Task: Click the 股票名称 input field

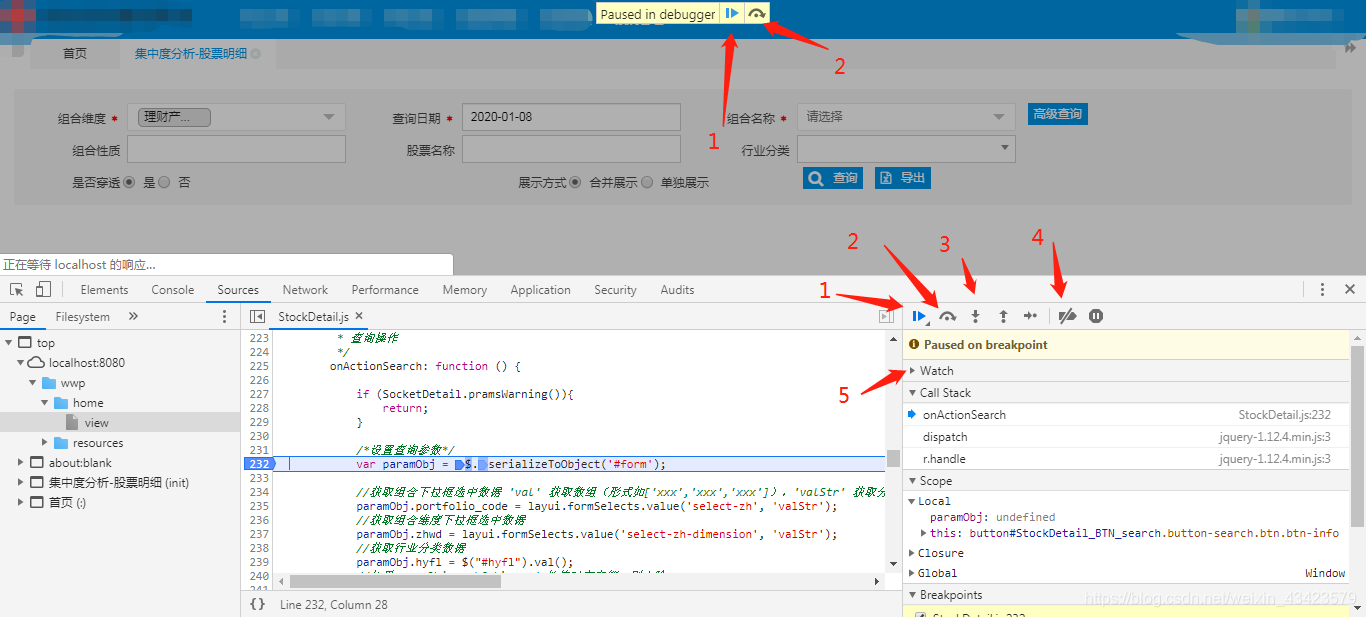Action: pyautogui.click(x=570, y=148)
